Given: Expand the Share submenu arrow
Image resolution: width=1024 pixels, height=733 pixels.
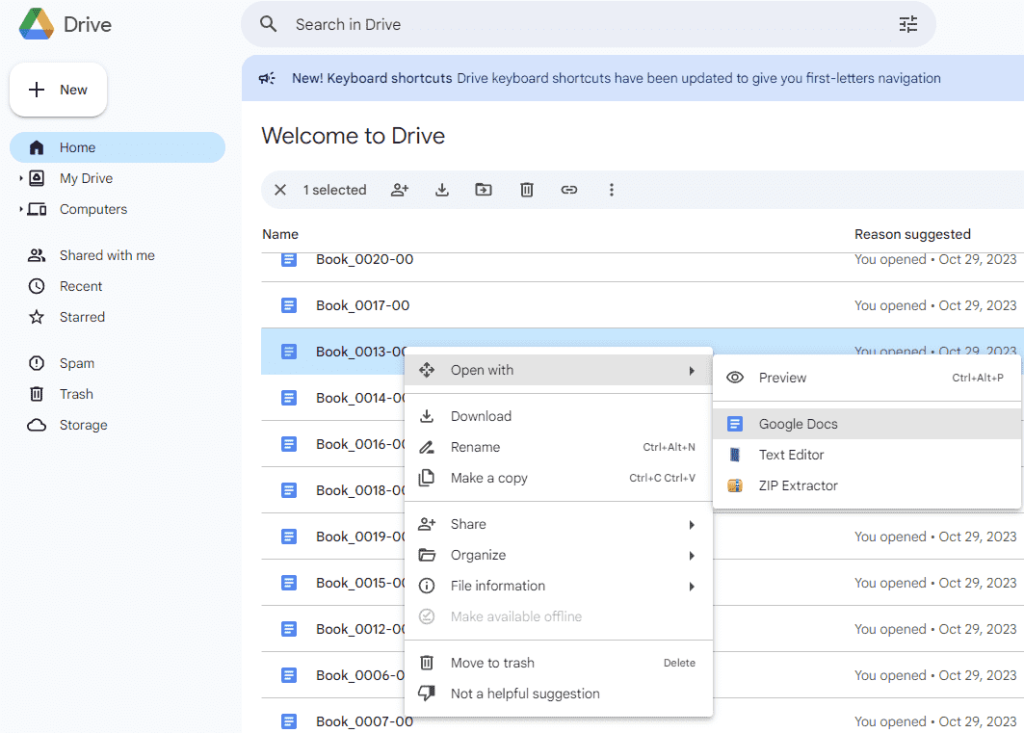Looking at the screenshot, I should tap(692, 525).
